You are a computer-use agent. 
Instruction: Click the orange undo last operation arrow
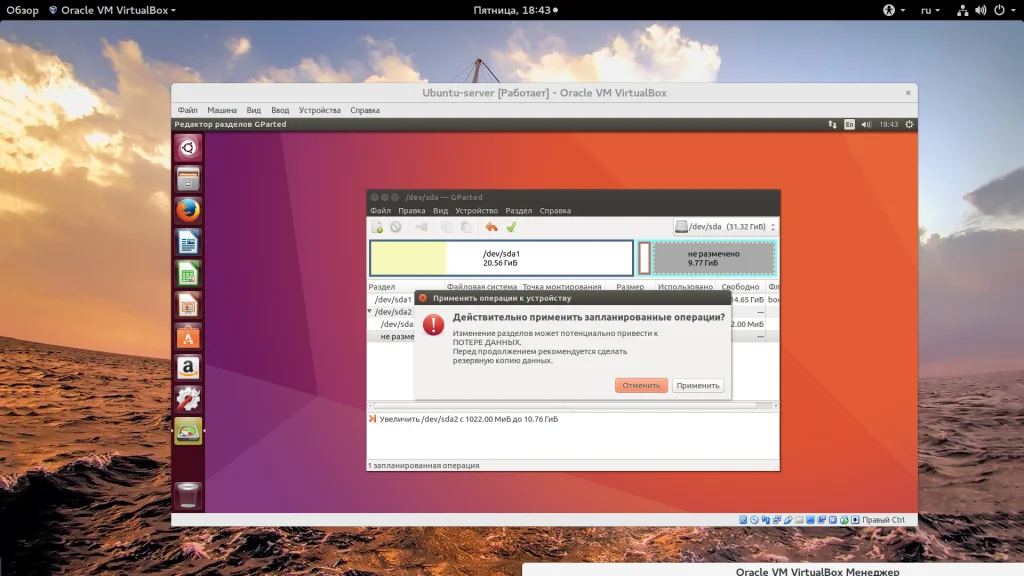491,227
